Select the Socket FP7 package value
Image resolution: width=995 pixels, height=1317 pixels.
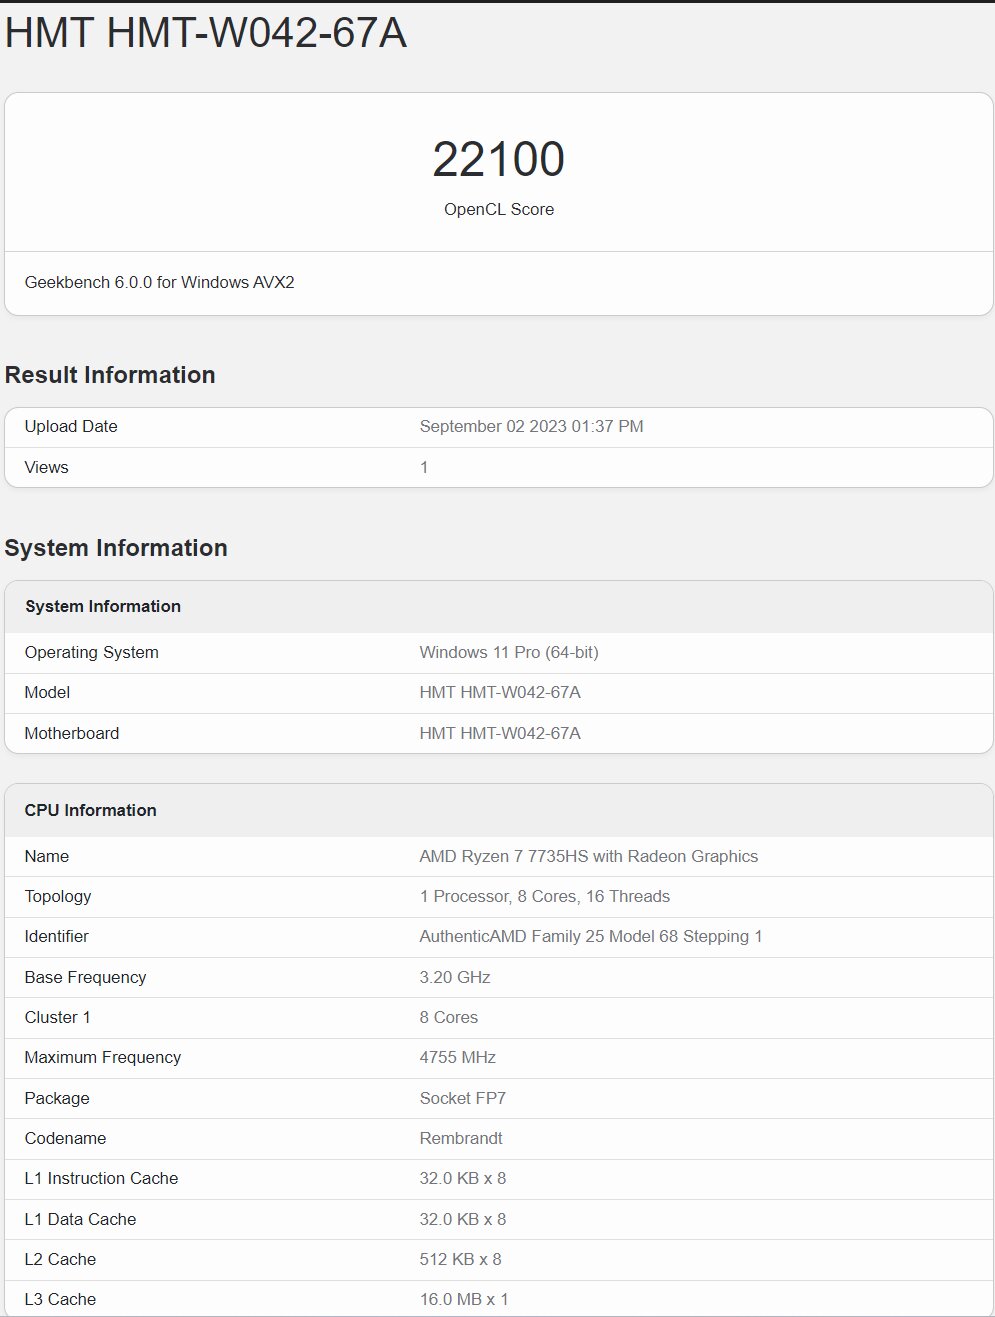click(x=462, y=1098)
